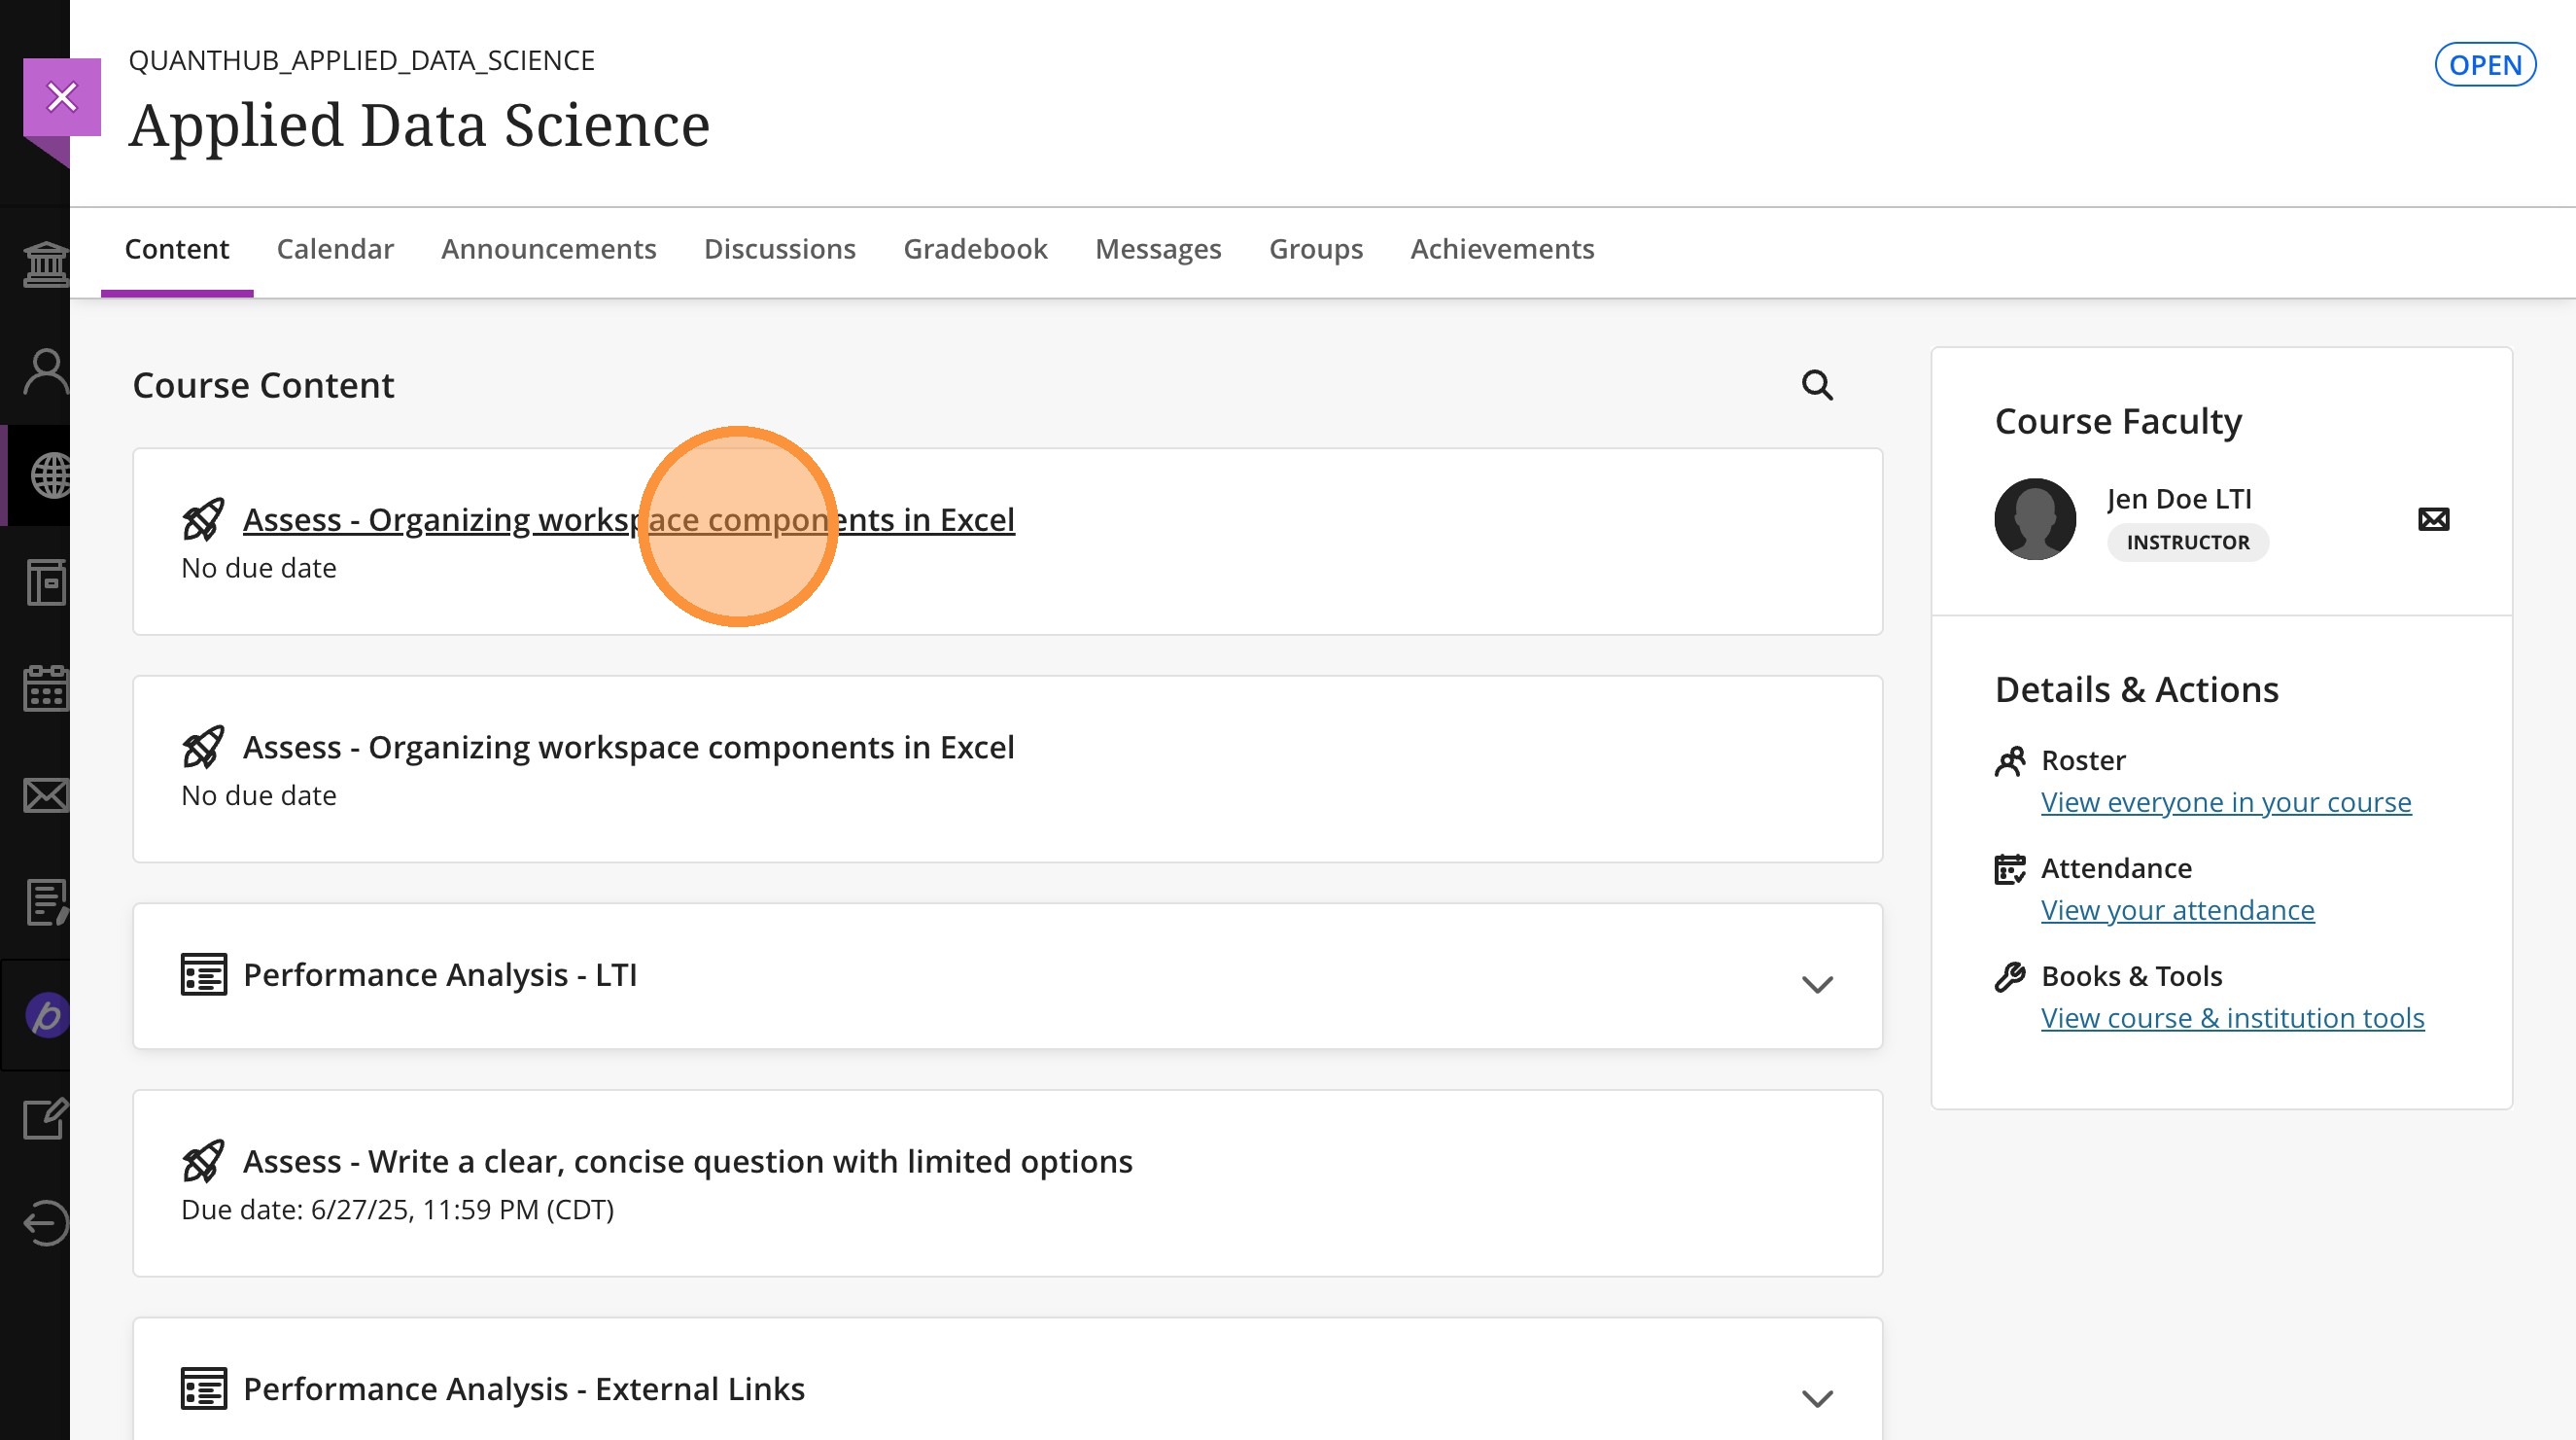This screenshot has width=2576, height=1440.
Task: Click the sidebar calendar icon
Action: coord(46,688)
